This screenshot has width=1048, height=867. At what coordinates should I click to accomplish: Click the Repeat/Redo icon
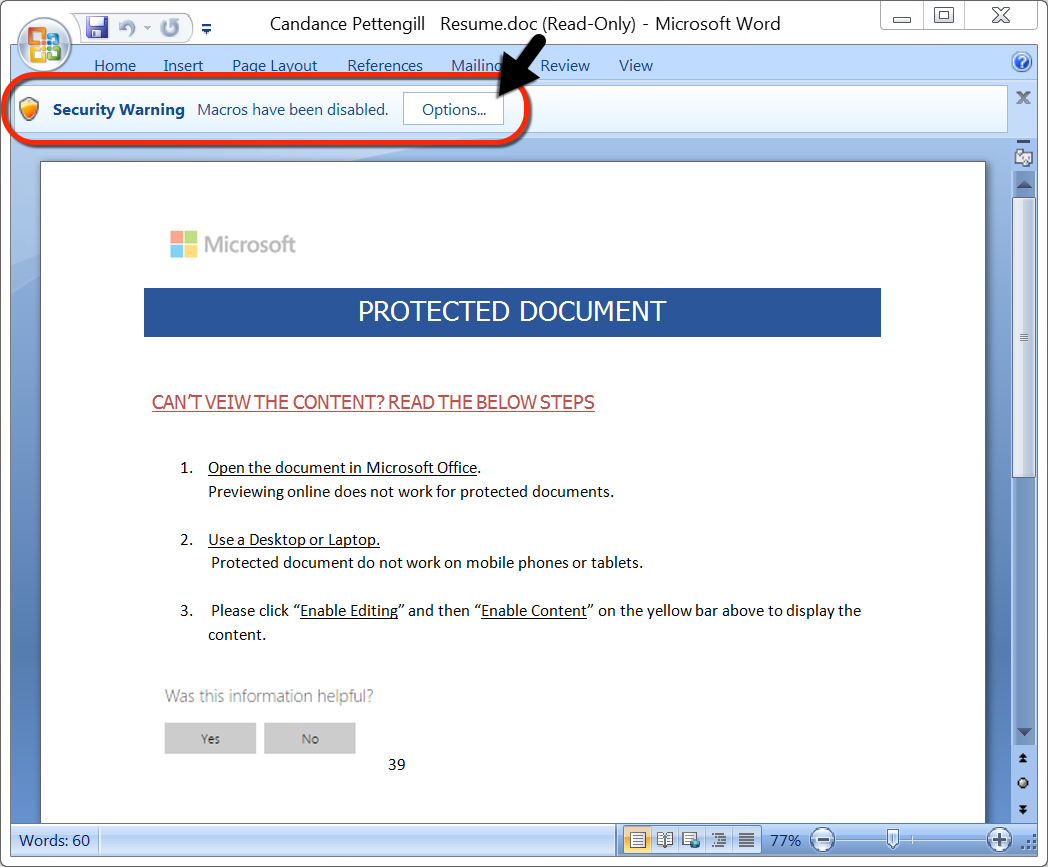170,27
